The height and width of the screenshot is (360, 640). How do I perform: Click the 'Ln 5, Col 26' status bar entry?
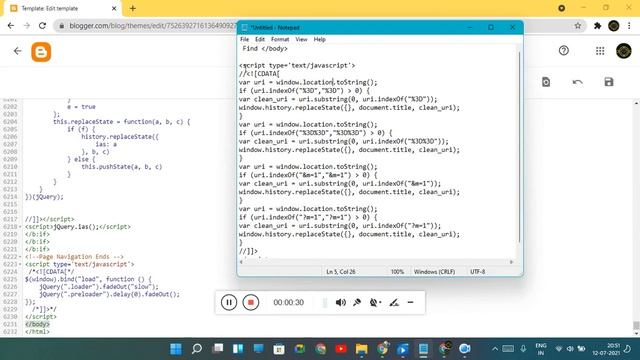click(x=341, y=271)
